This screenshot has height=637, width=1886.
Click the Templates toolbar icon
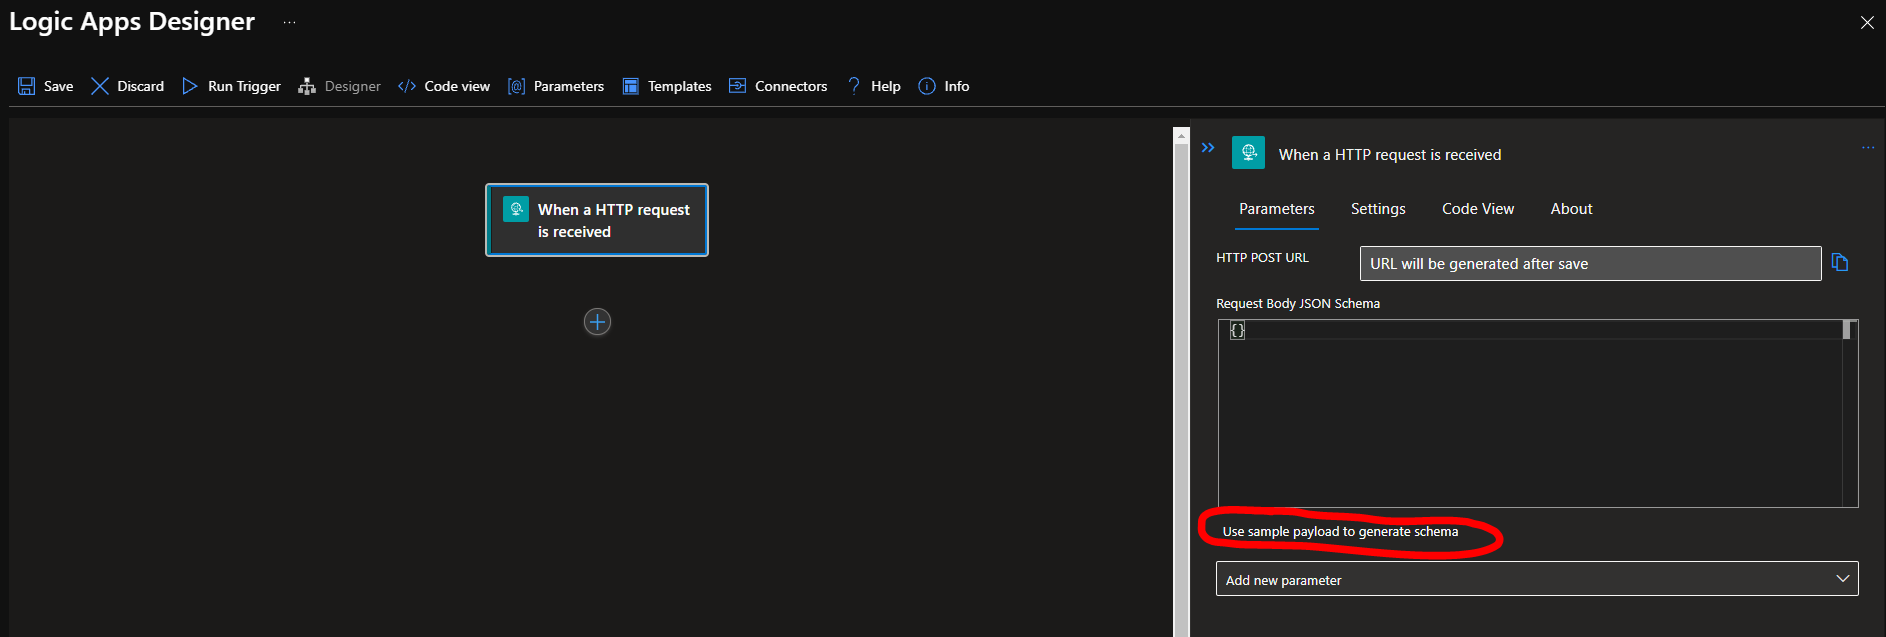(x=631, y=86)
